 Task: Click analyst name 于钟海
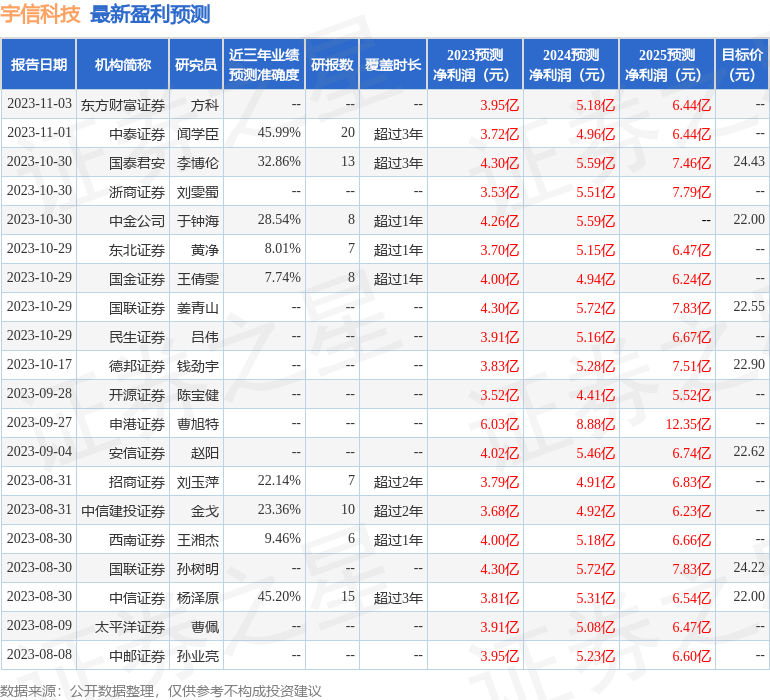coord(198,221)
